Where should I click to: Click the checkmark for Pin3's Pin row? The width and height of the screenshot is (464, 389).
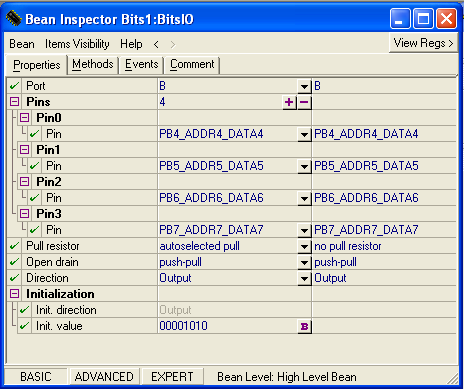pyautogui.click(x=34, y=230)
